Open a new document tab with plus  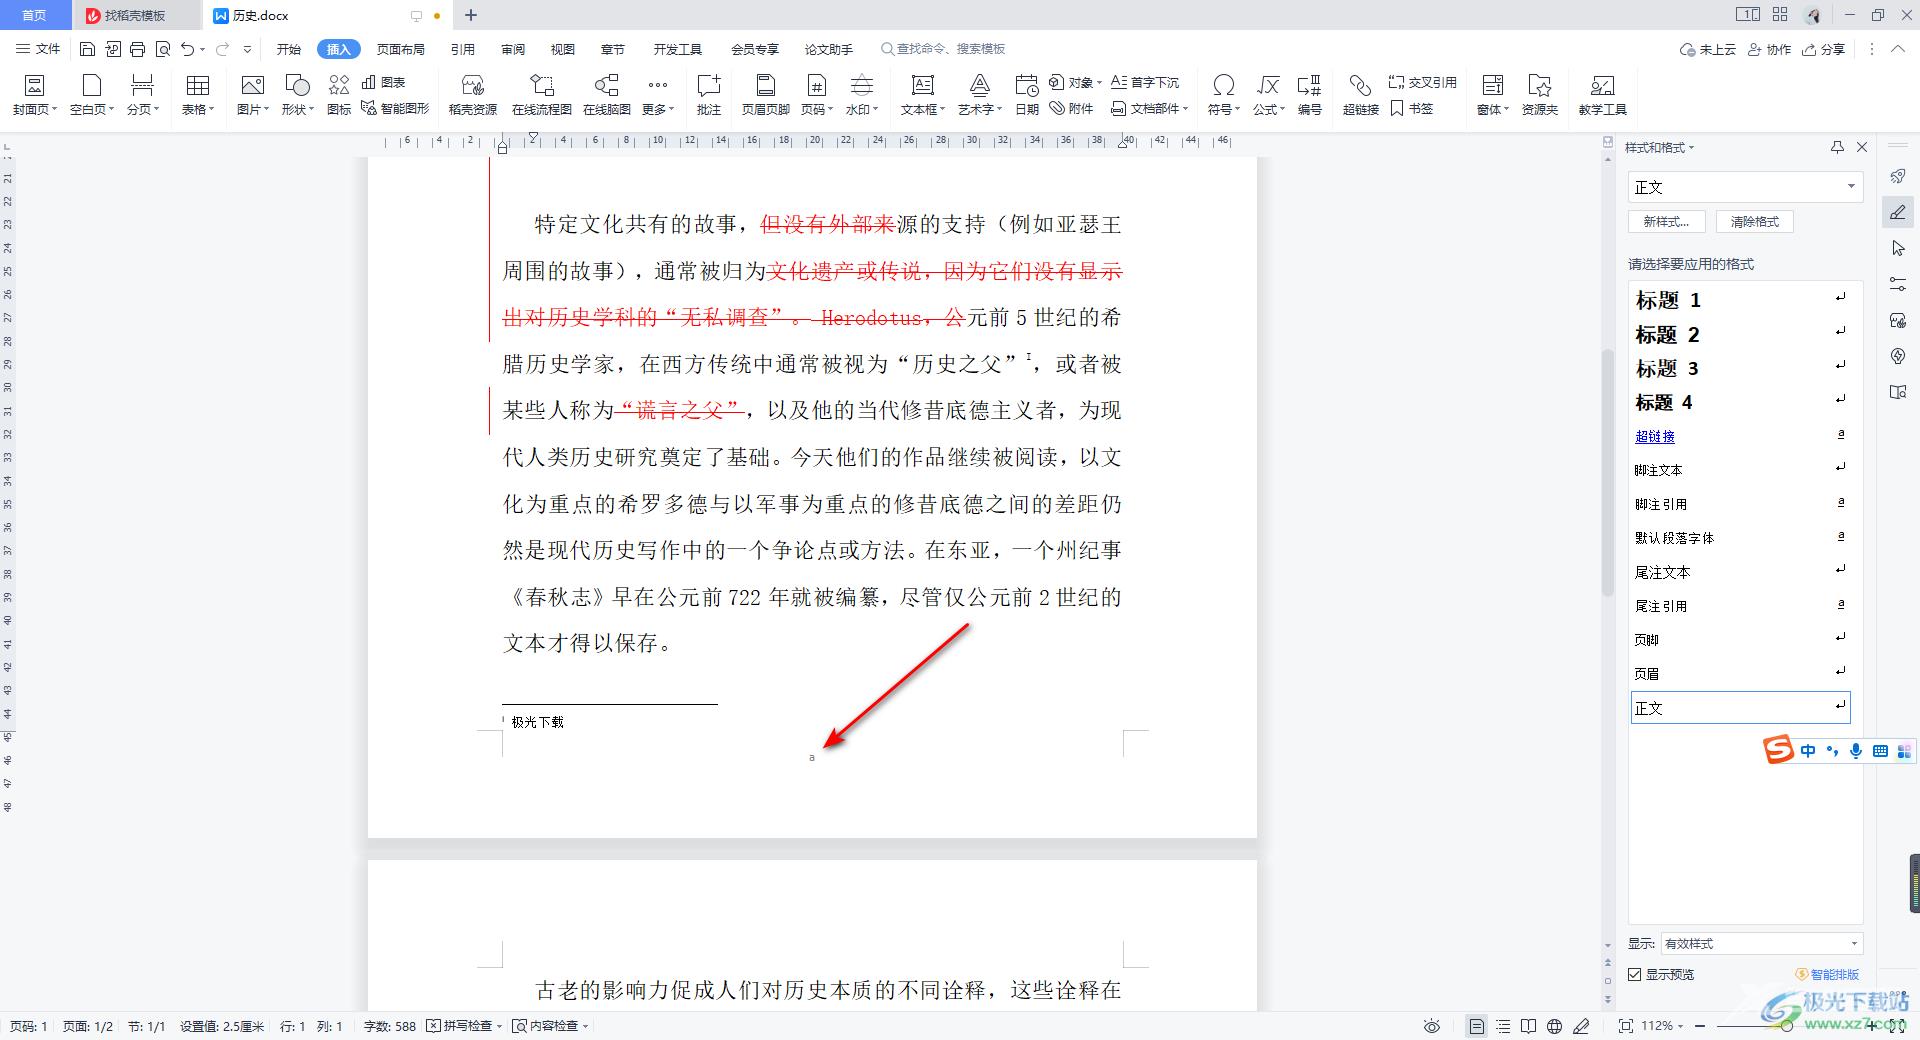click(471, 15)
